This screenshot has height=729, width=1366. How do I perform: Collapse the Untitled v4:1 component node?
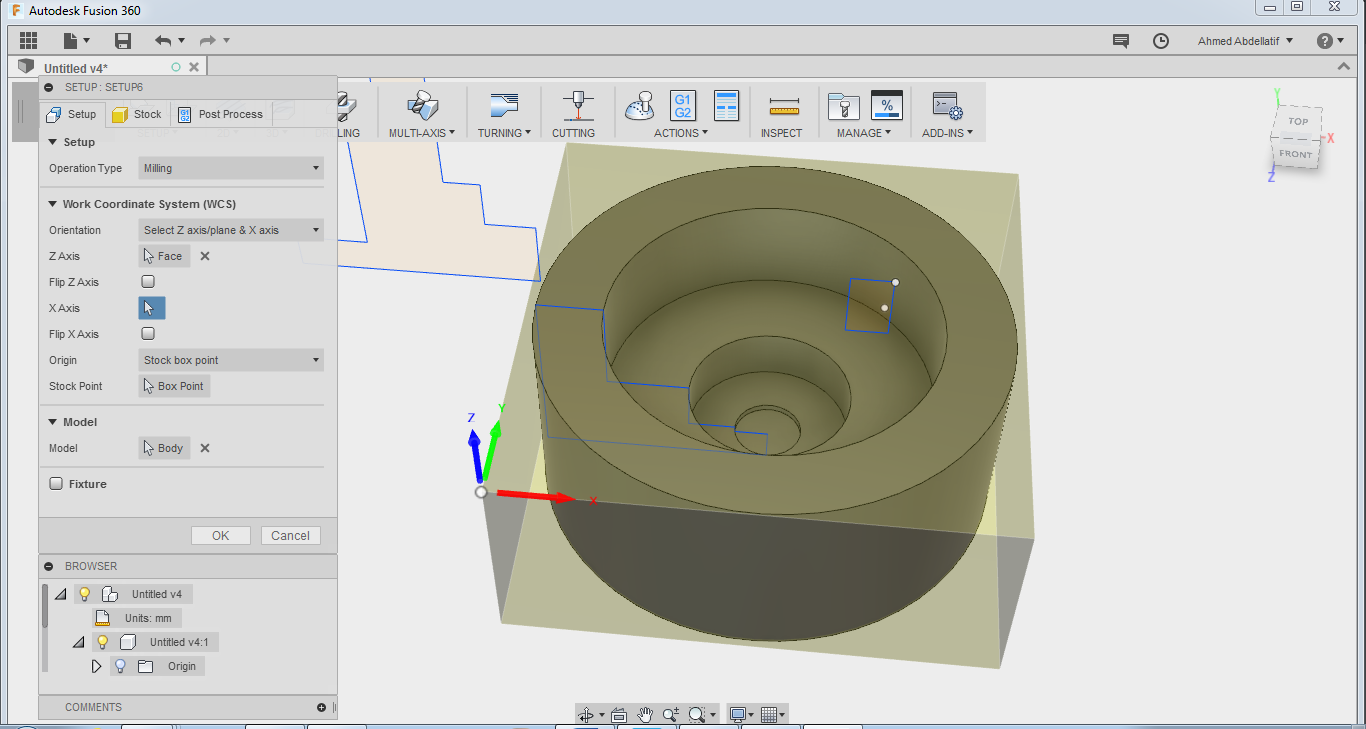point(78,642)
